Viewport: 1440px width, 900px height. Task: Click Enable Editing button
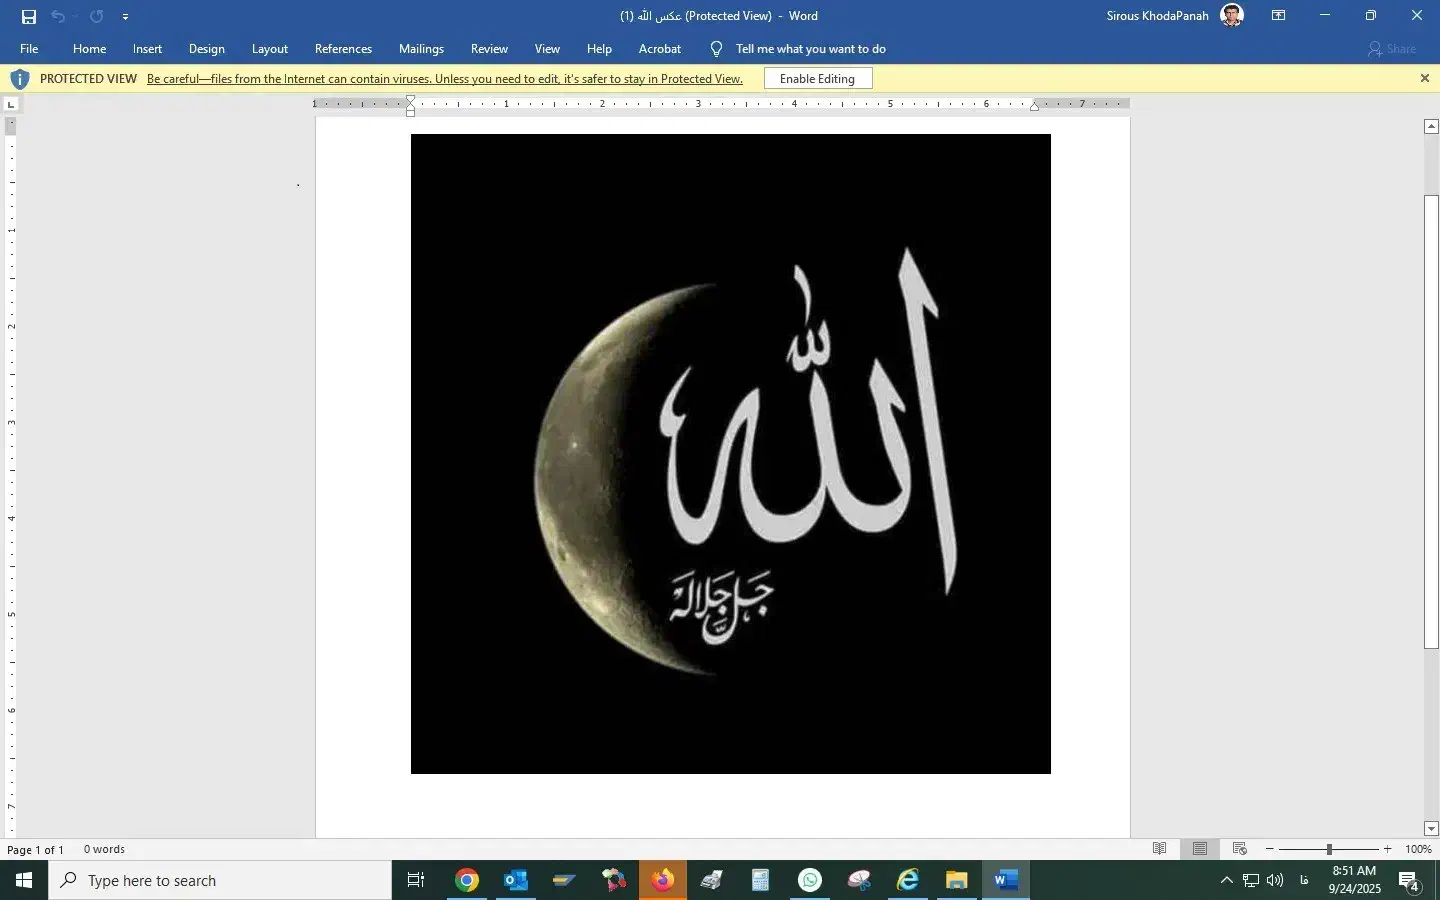coord(817,79)
